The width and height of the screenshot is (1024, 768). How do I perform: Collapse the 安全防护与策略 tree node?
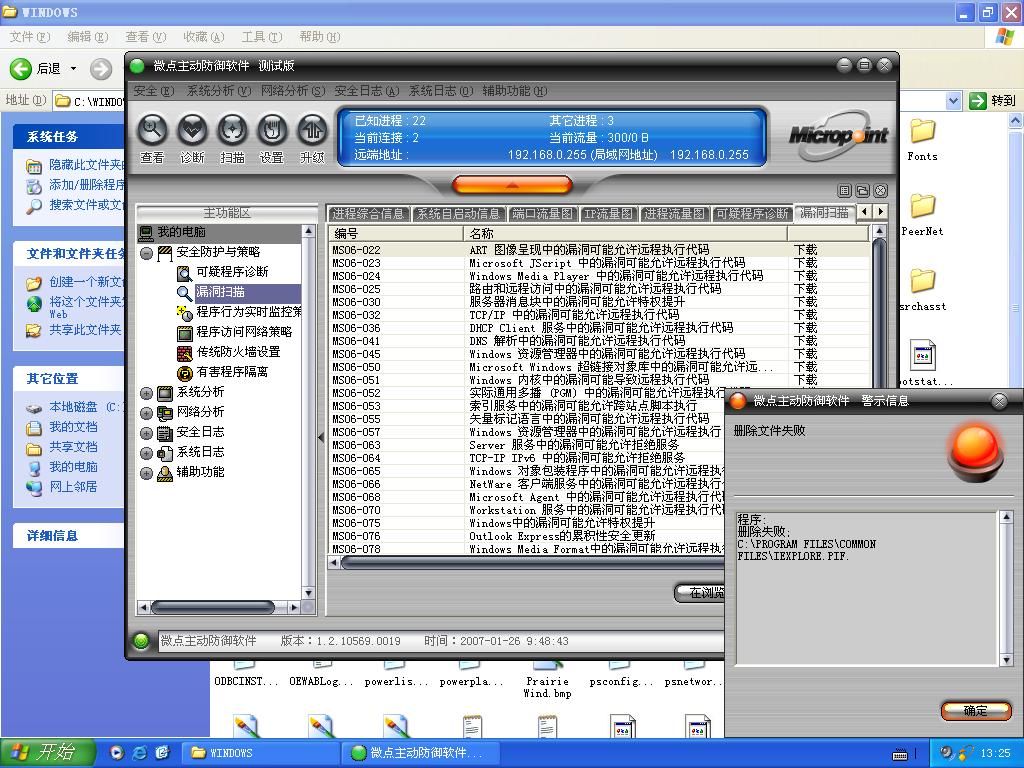pyautogui.click(x=146, y=253)
